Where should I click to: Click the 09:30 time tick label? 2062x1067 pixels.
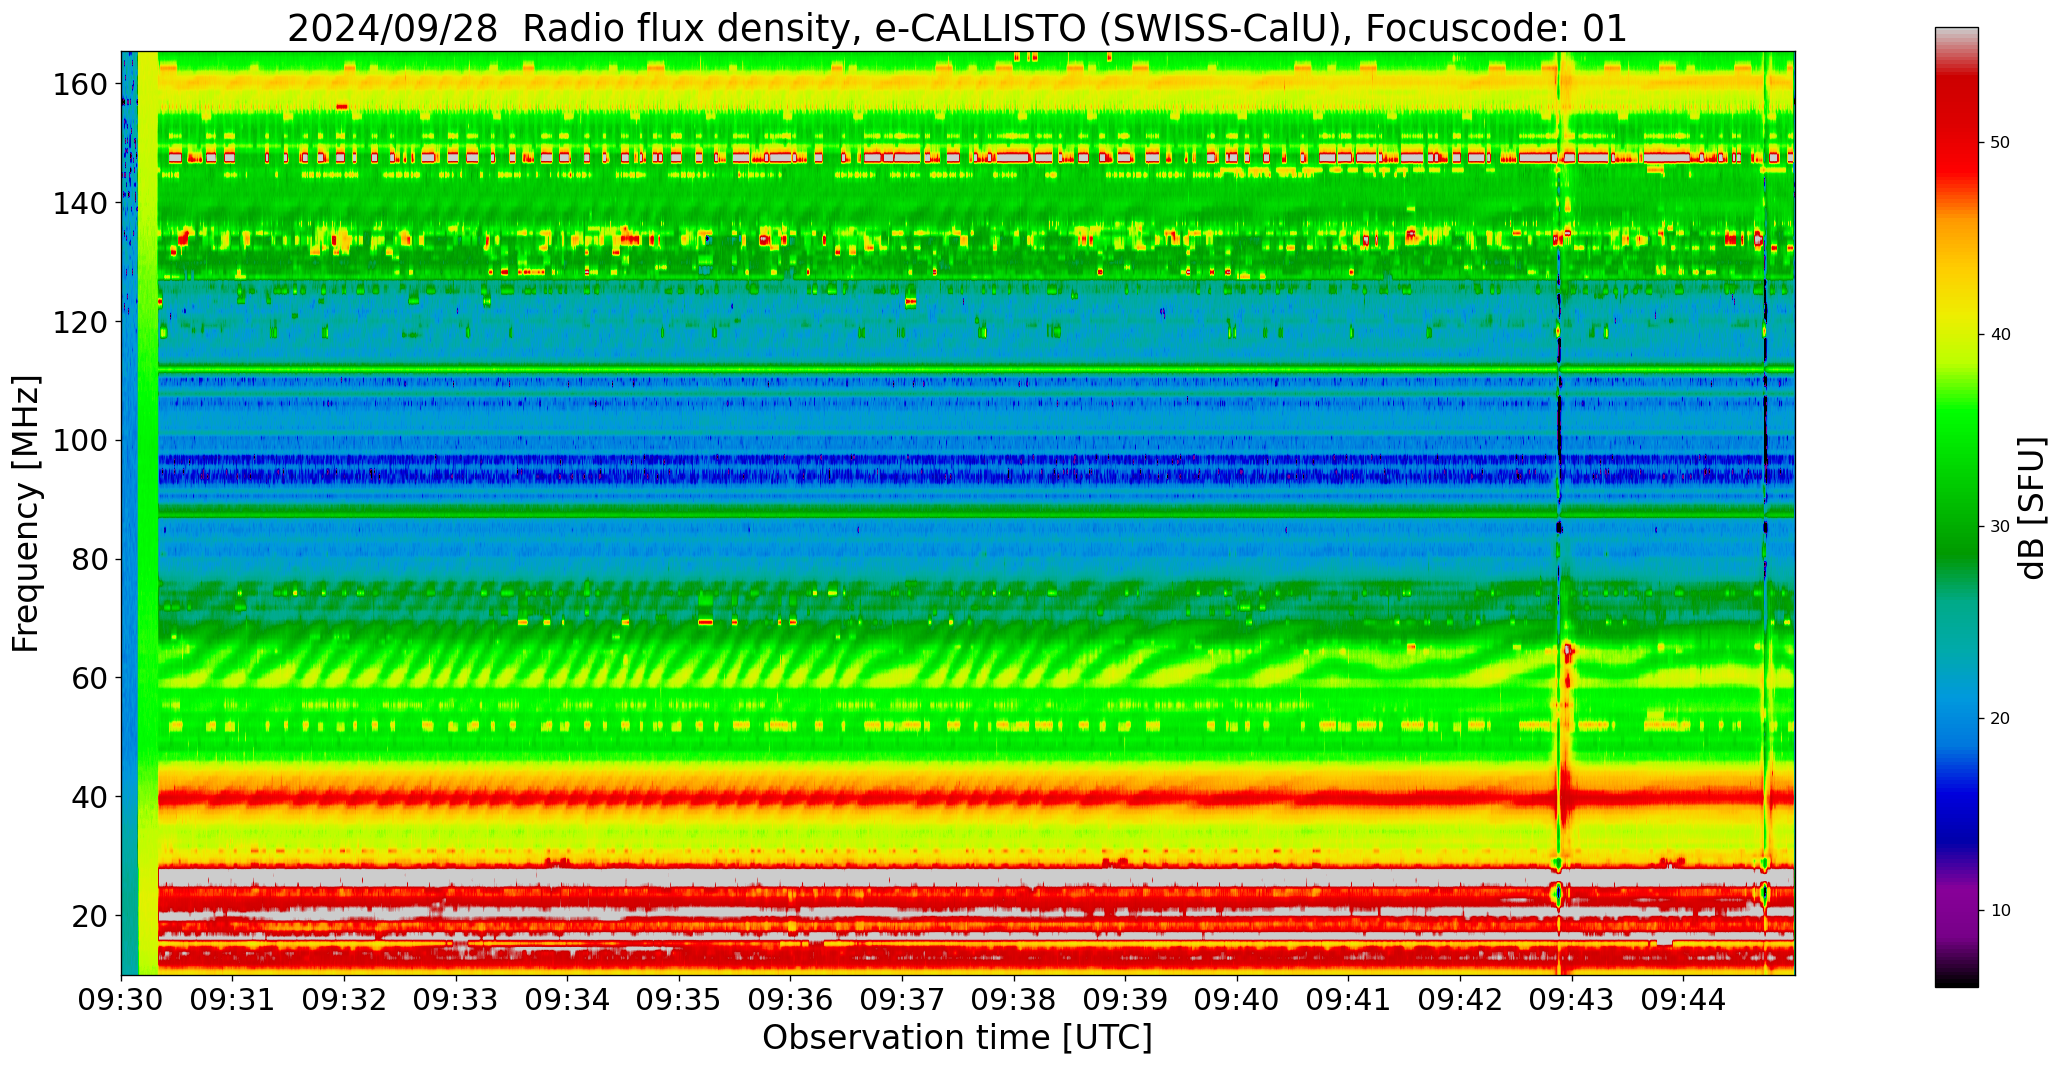coord(122,999)
